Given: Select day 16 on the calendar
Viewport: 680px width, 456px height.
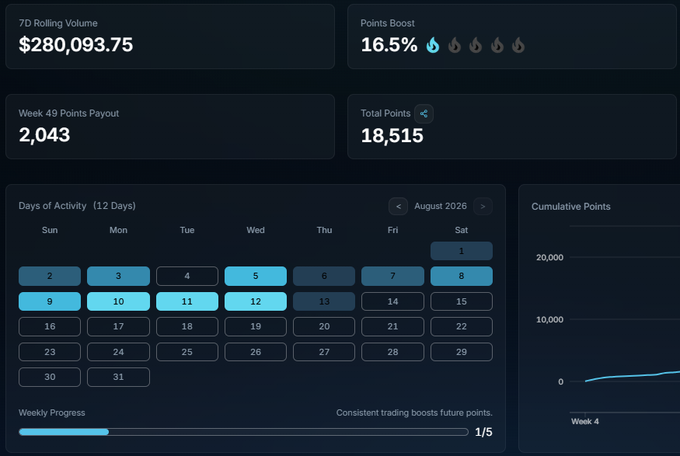Looking at the screenshot, I should [x=49, y=326].
